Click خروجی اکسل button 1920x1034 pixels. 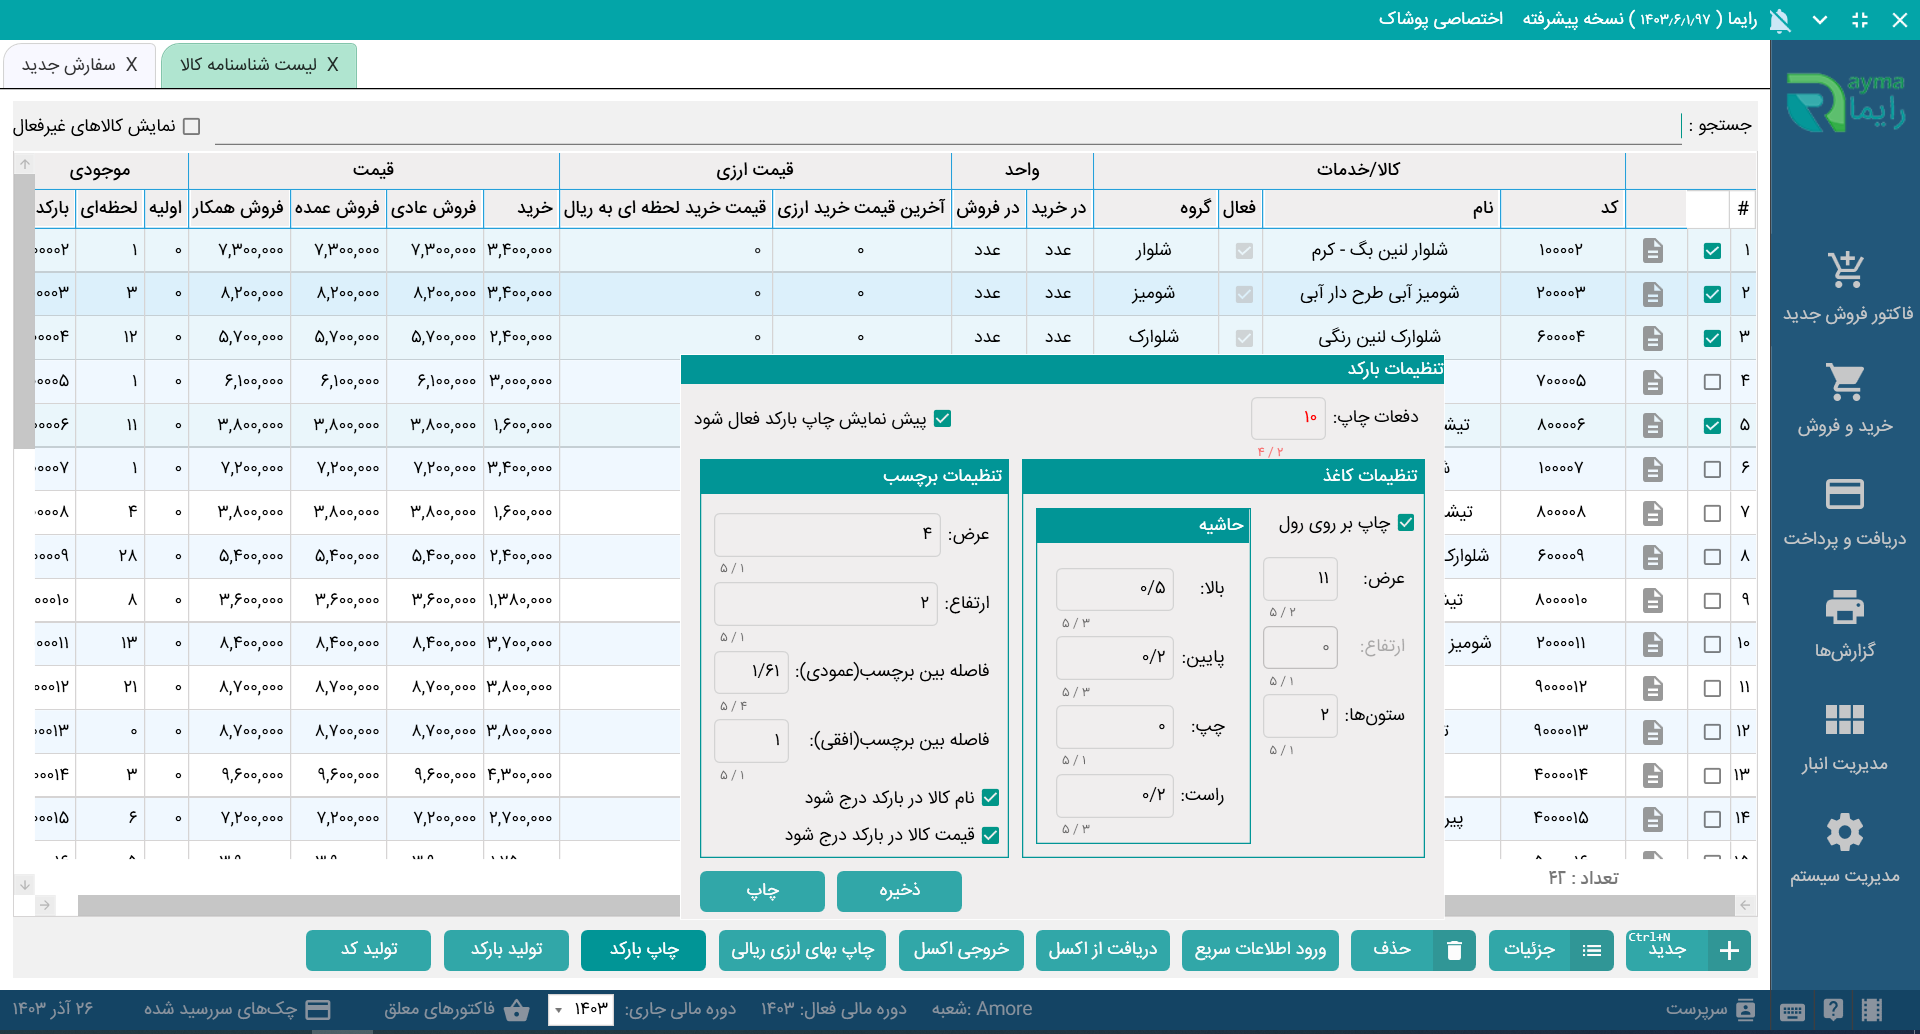[x=961, y=950]
